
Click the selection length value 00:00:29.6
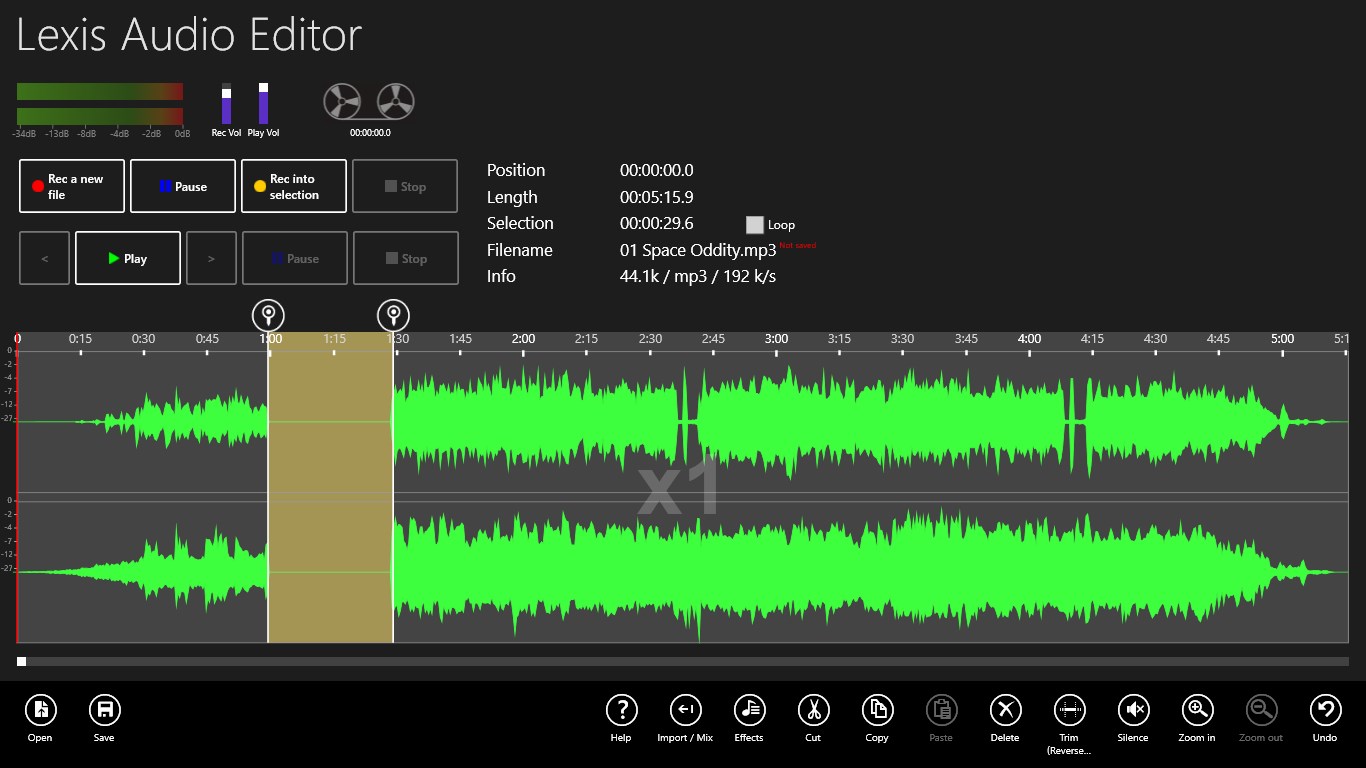(657, 224)
